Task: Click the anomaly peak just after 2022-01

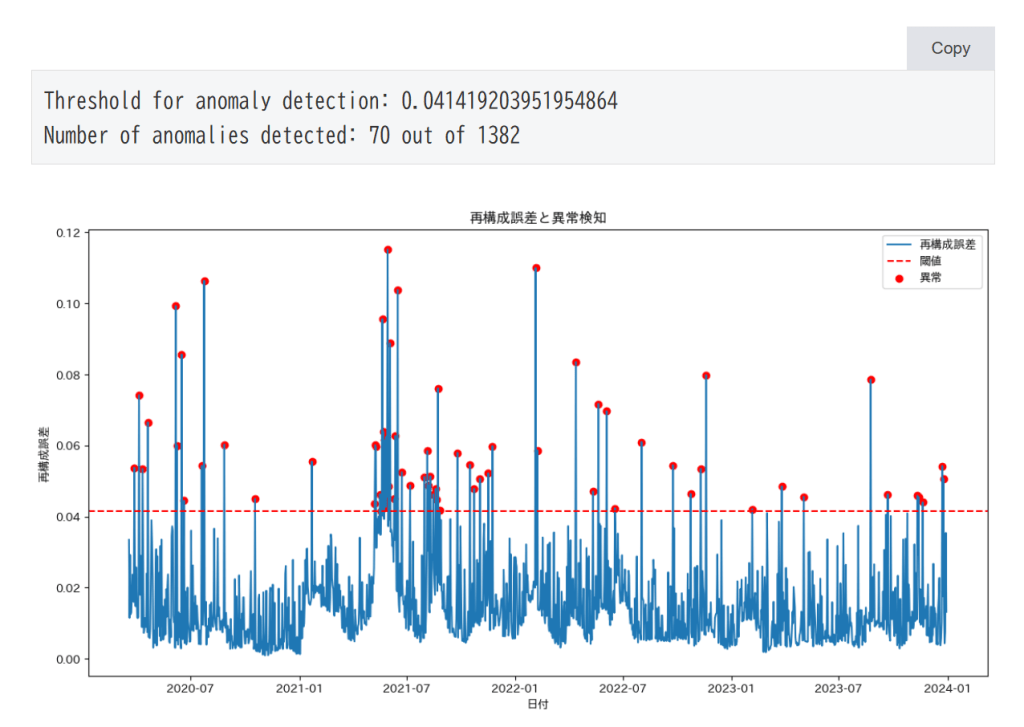Action: pyautogui.click(x=536, y=268)
